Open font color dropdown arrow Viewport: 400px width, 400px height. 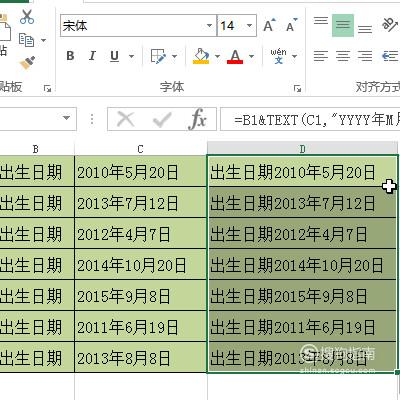pos(252,56)
